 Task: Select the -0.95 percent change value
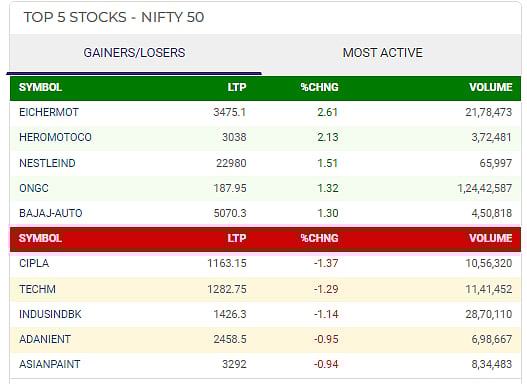click(x=326, y=339)
